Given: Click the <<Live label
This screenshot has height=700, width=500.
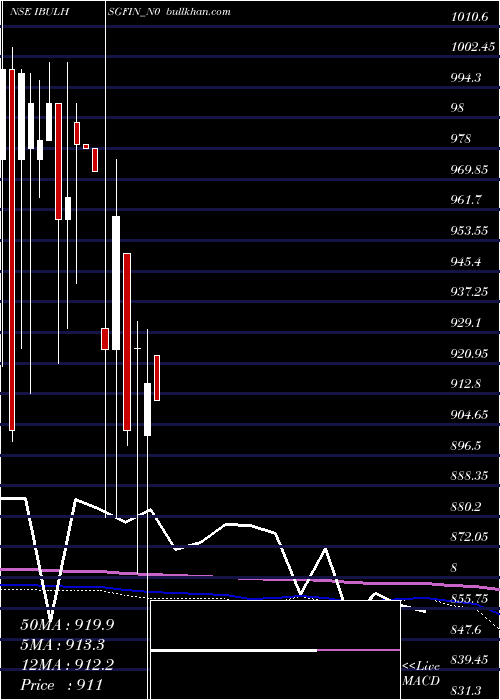Looking at the screenshot, I should (x=421, y=666).
